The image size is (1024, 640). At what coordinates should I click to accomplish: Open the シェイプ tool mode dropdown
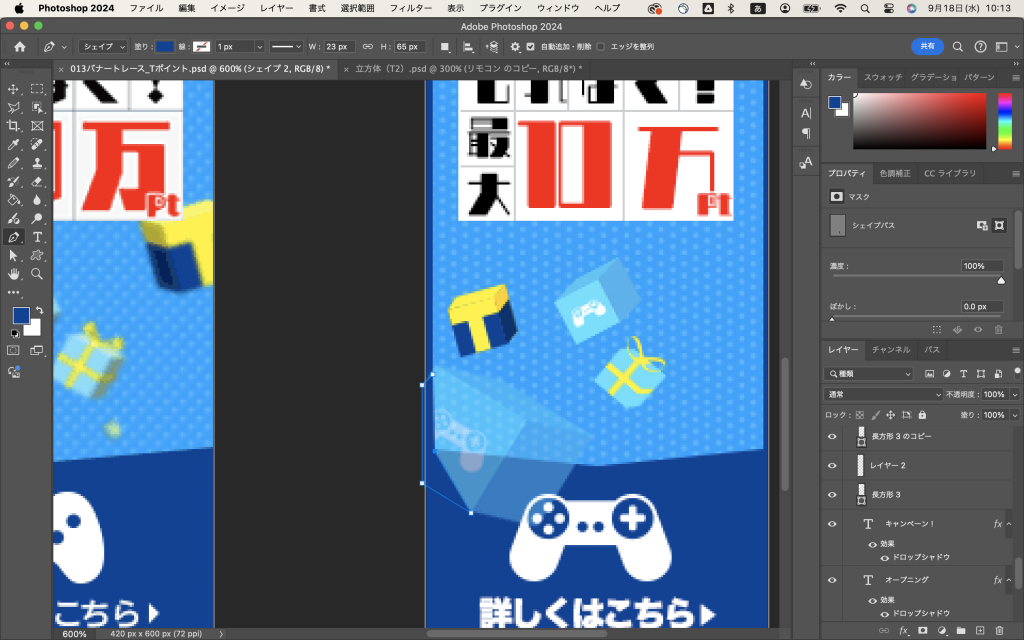click(x=103, y=47)
